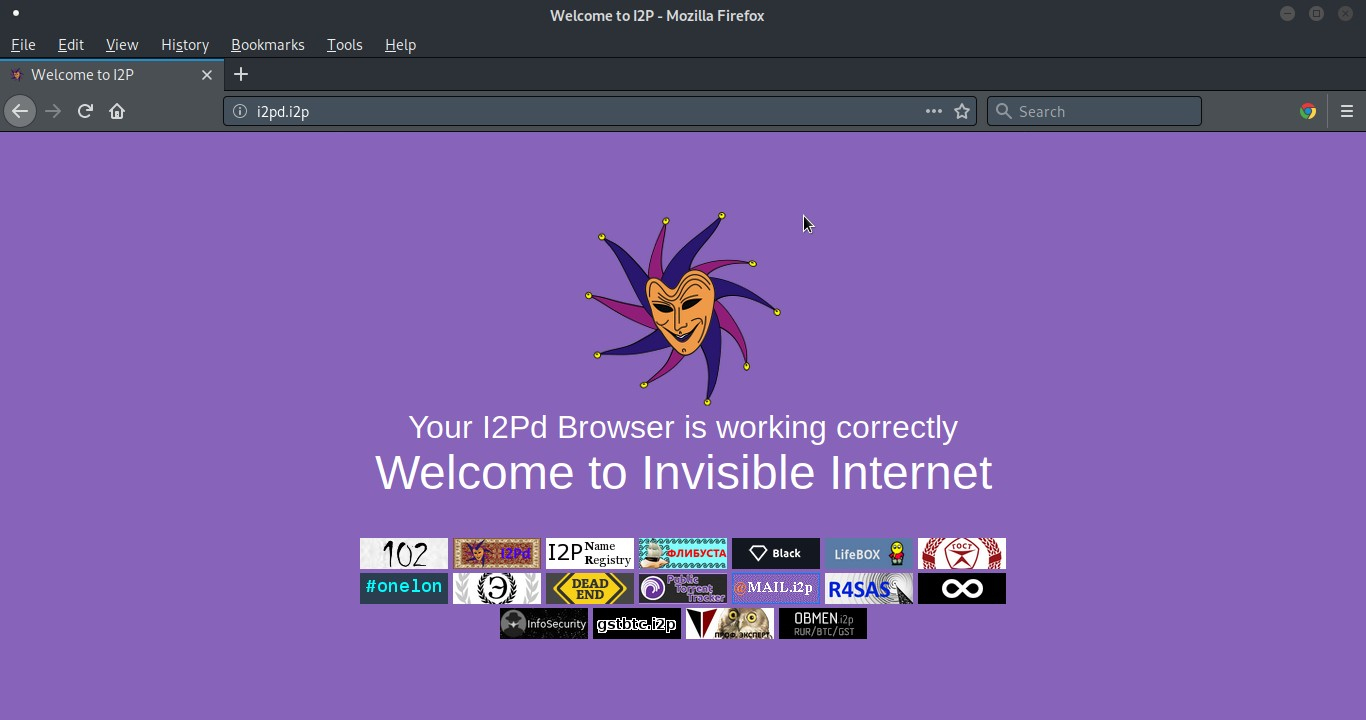Open the R4SAS banner

(869, 588)
